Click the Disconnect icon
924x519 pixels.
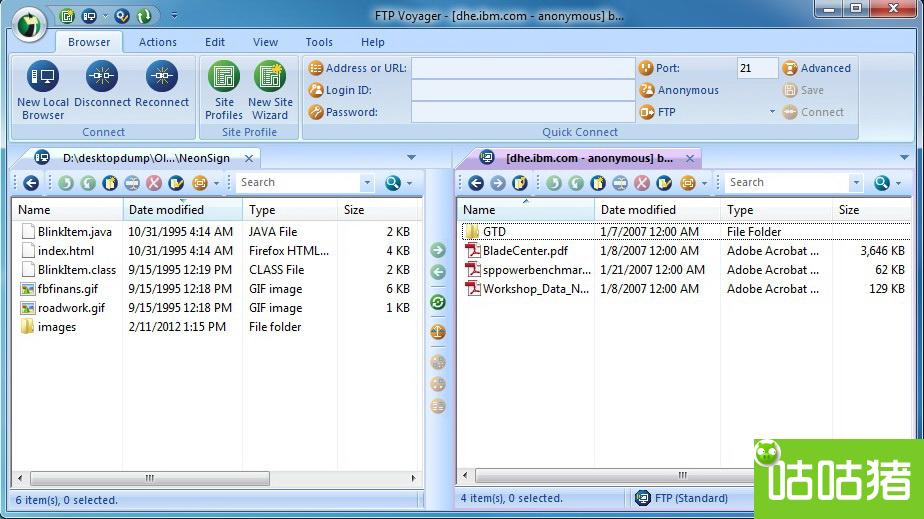point(102,84)
